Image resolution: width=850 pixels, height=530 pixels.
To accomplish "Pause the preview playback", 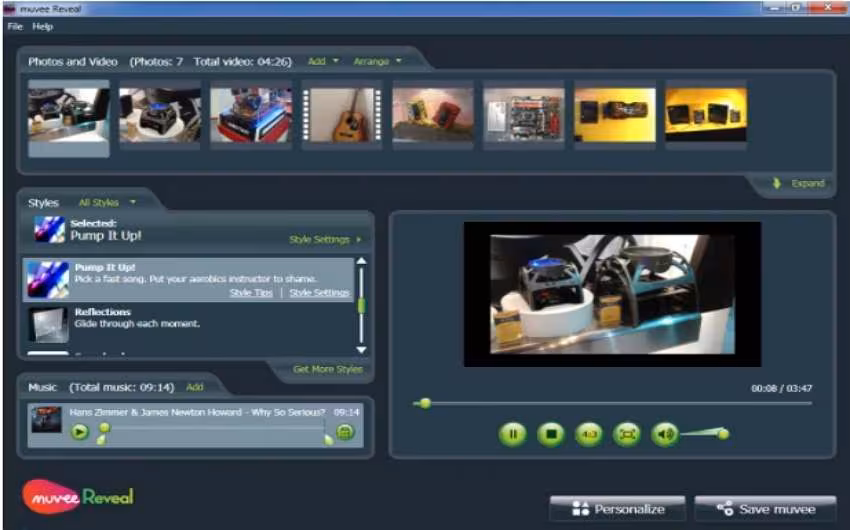I will [512, 434].
